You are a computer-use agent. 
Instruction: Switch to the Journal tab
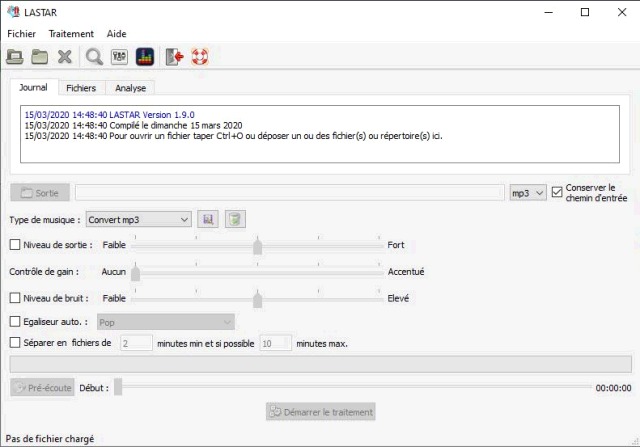coord(33,87)
